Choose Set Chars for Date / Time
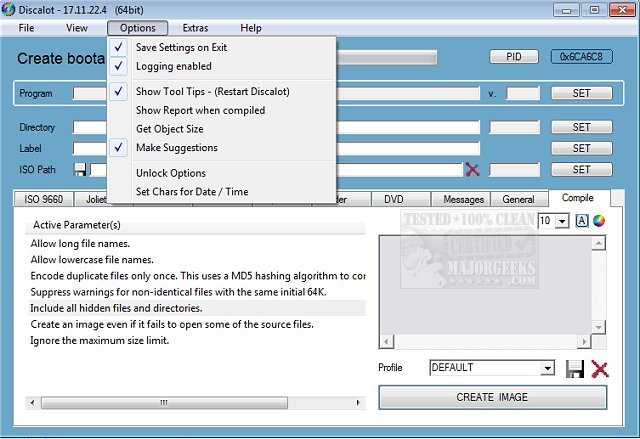 coord(222,192)
